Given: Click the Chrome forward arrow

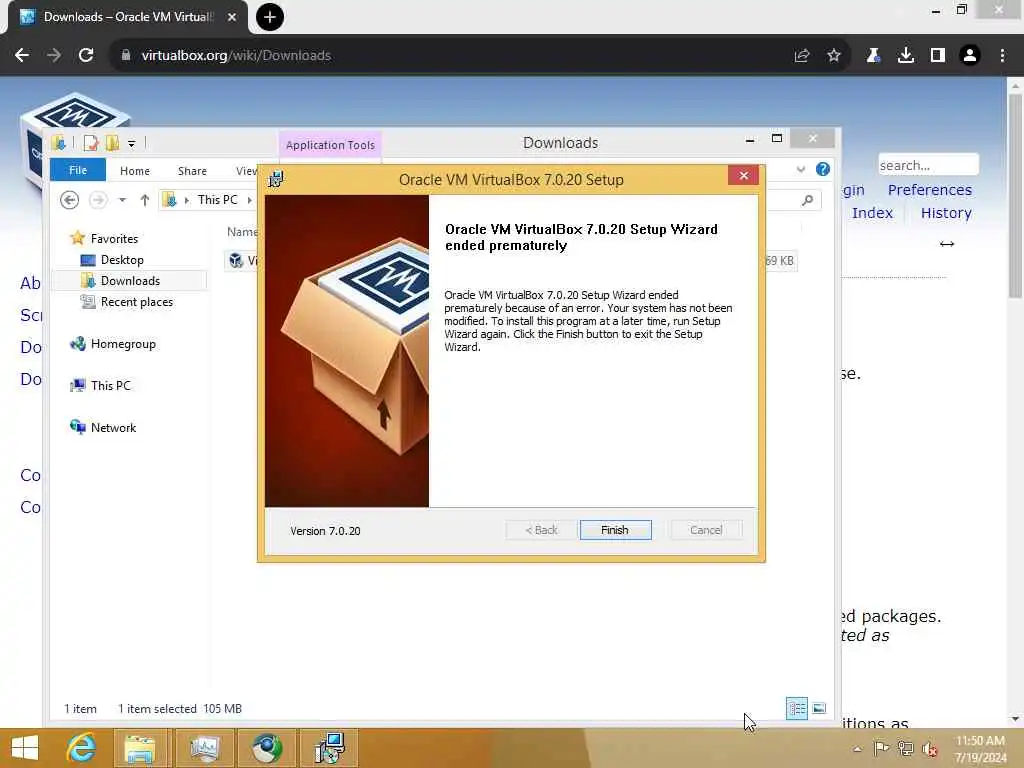Looking at the screenshot, I should [x=54, y=56].
